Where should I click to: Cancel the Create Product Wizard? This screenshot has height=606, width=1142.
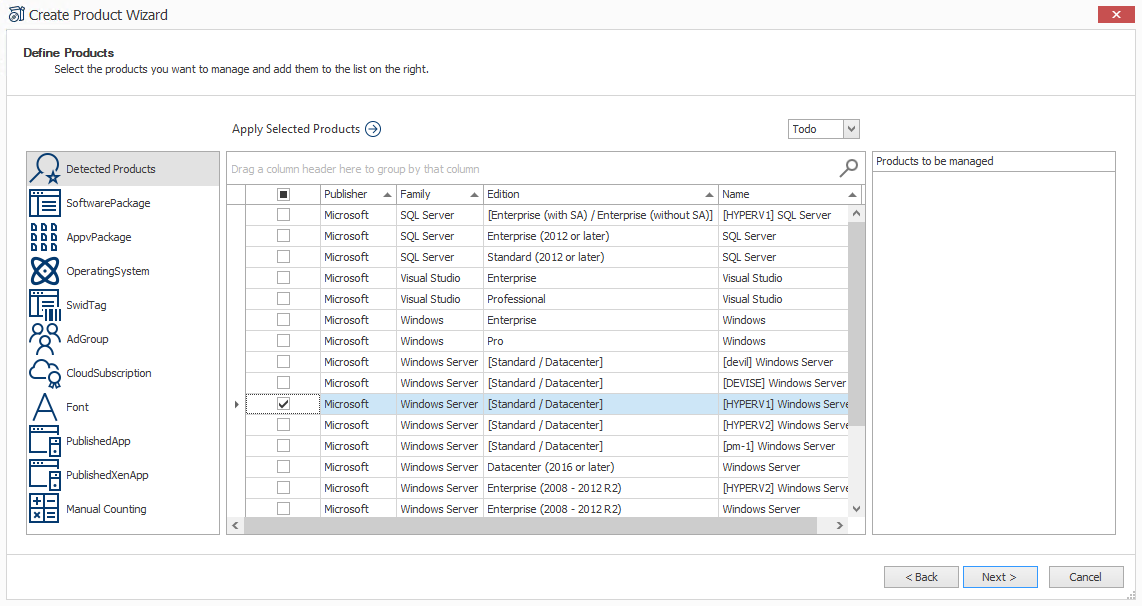(x=1085, y=577)
